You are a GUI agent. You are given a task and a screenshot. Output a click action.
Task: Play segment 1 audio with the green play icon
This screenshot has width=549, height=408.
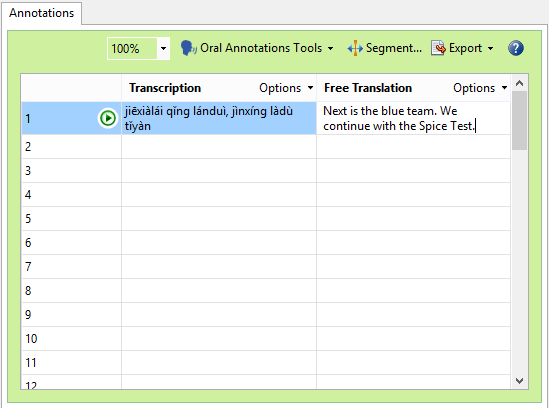pyautogui.click(x=108, y=118)
